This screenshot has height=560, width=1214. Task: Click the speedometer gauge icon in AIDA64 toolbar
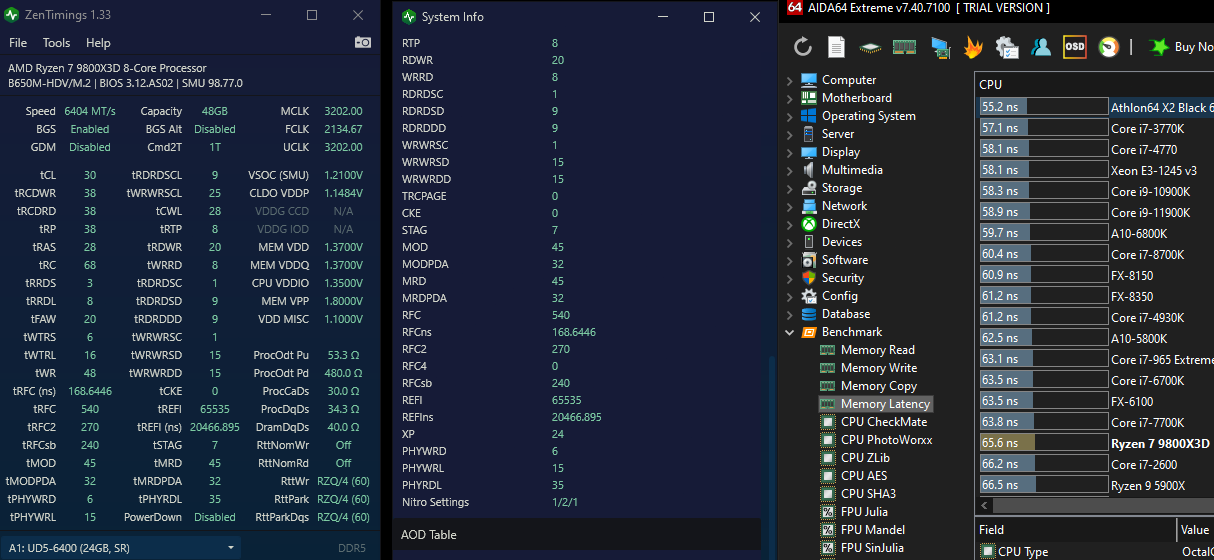point(1109,46)
